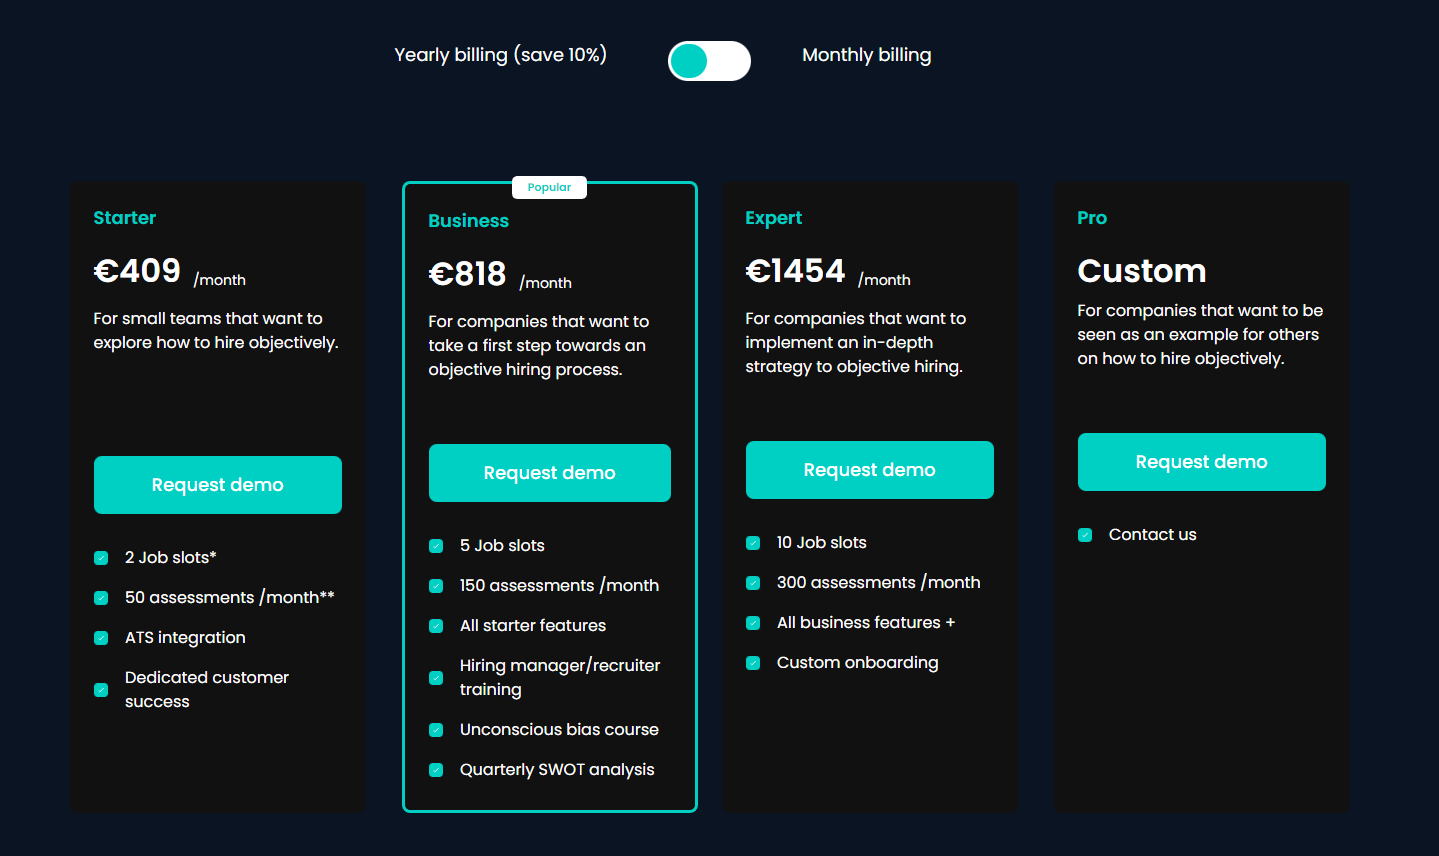Screen dimensions: 1439x856
Task: Toggle the yearly/monthly billing switch
Action: tap(709, 61)
